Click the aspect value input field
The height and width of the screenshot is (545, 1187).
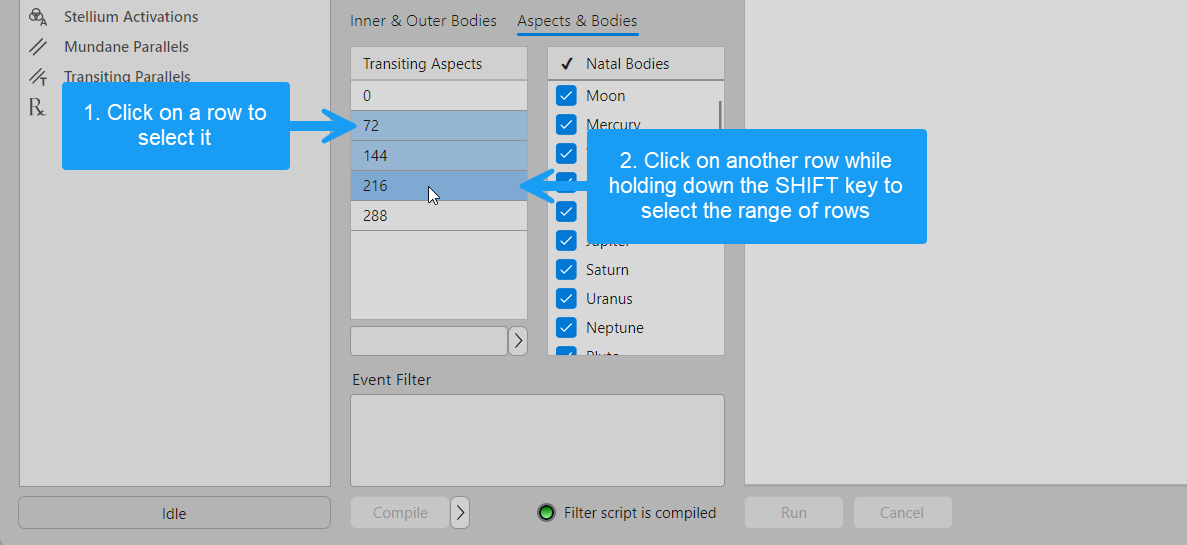pos(428,341)
